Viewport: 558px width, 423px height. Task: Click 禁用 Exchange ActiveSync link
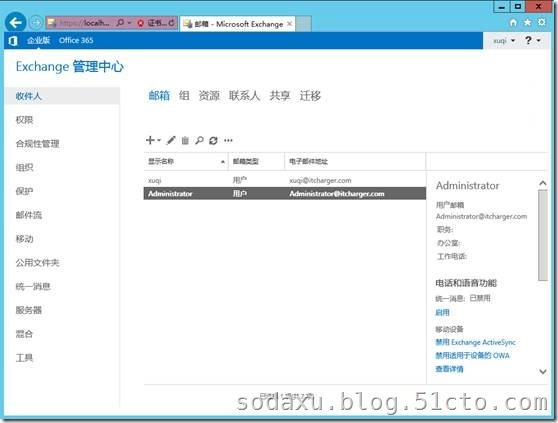pos(475,342)
